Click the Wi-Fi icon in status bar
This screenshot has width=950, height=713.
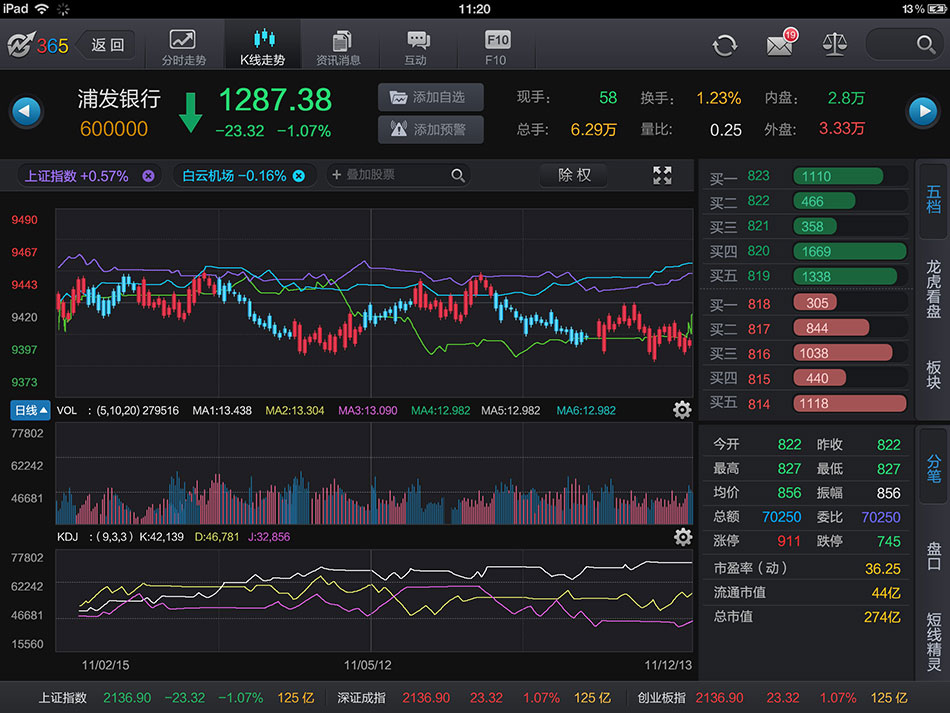coord(41,8)
